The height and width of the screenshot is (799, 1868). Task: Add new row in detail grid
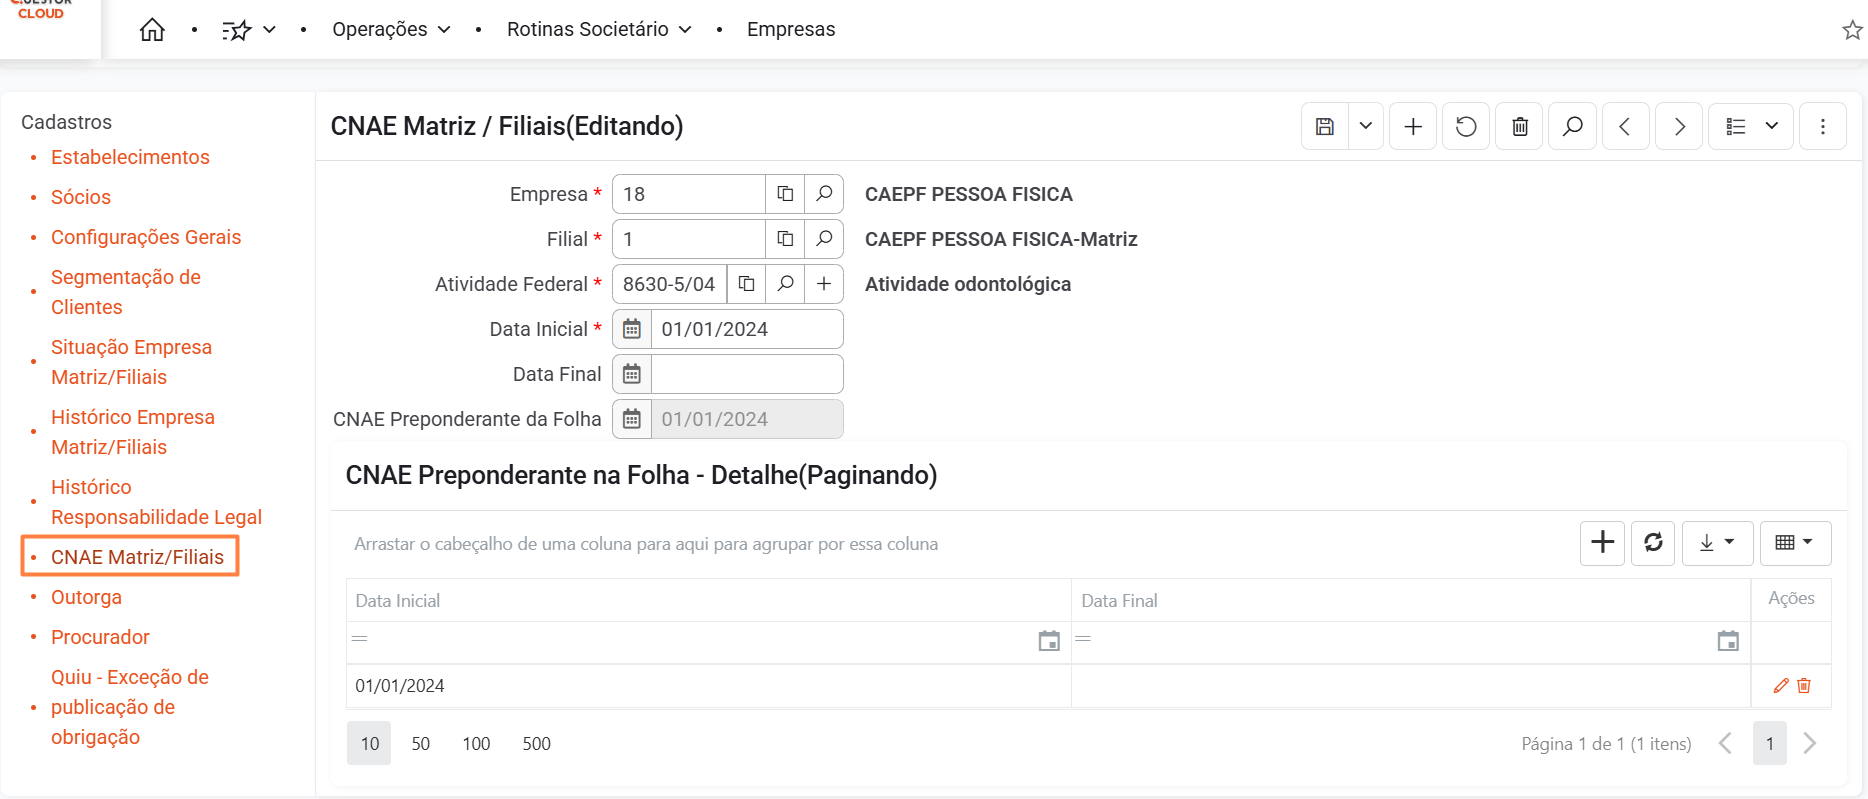(x=1602, y=543)
